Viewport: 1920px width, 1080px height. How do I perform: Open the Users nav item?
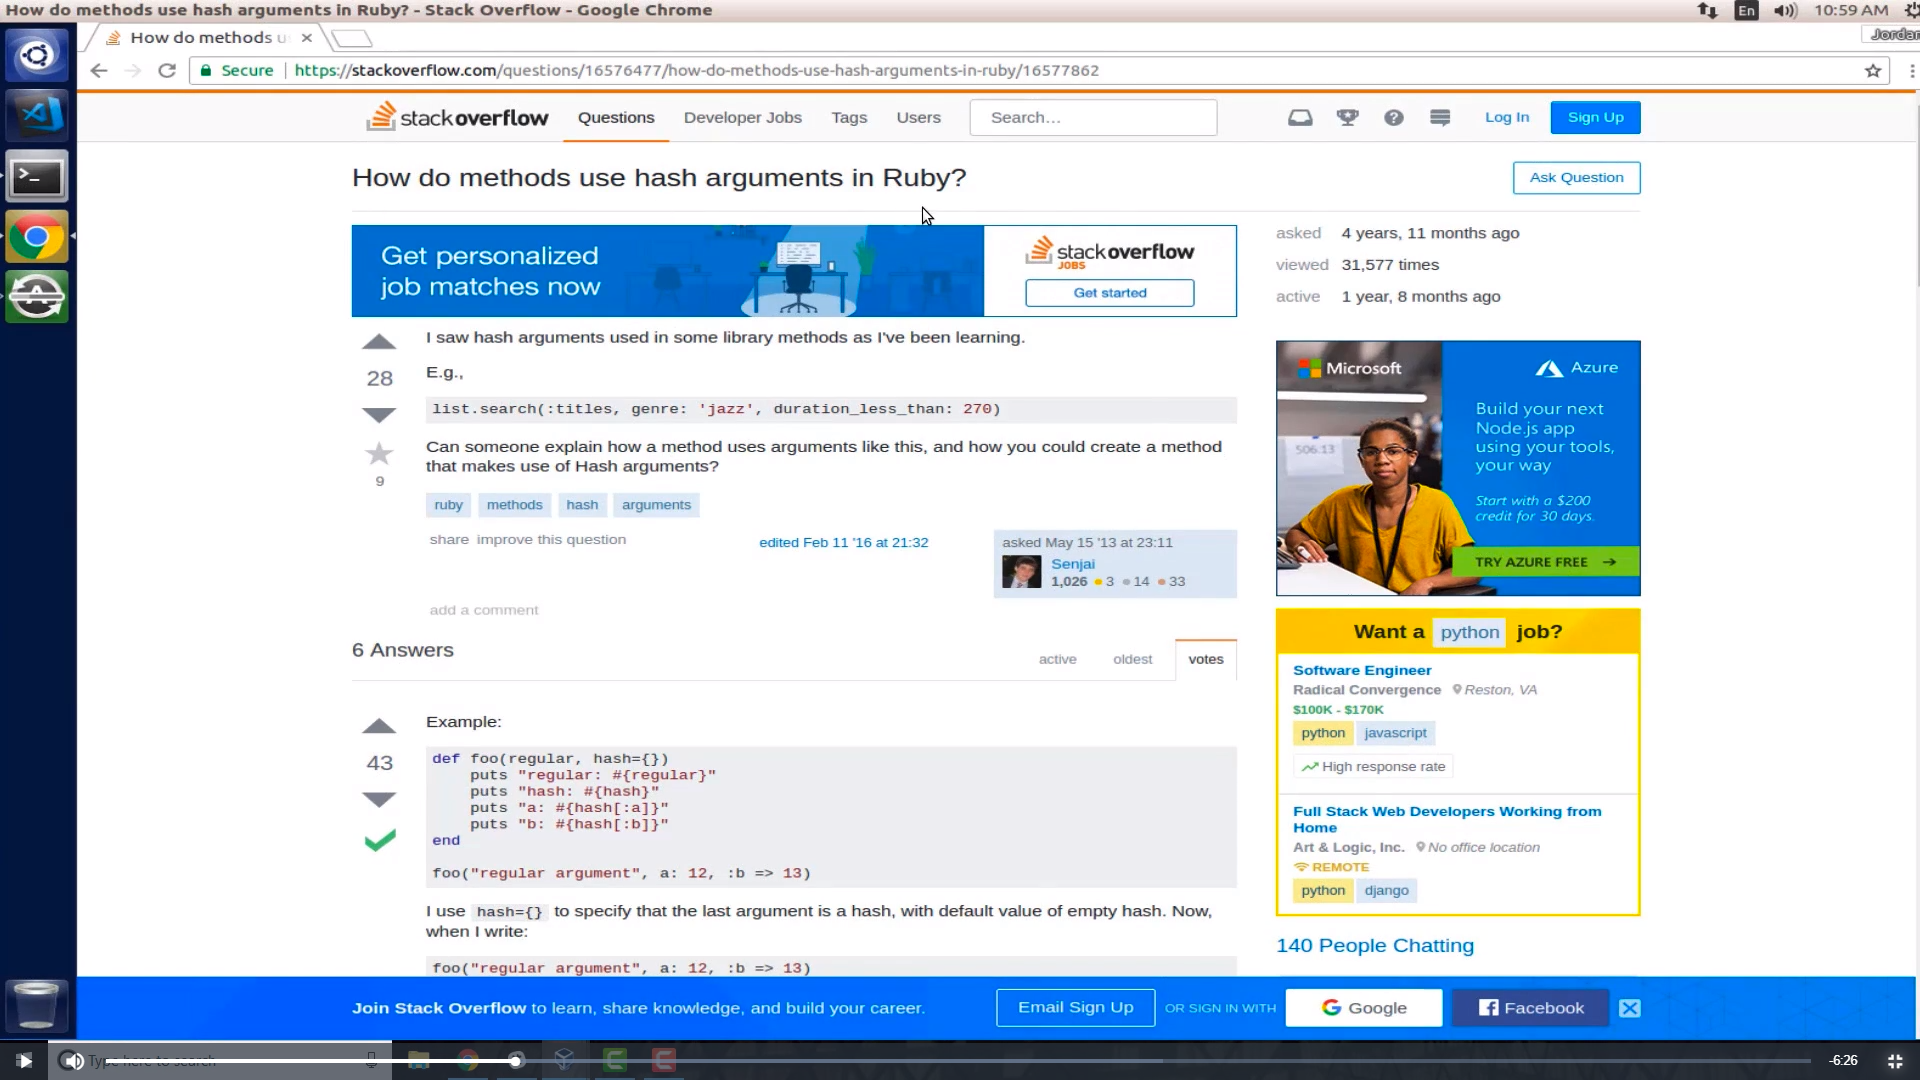click(918, 117)
